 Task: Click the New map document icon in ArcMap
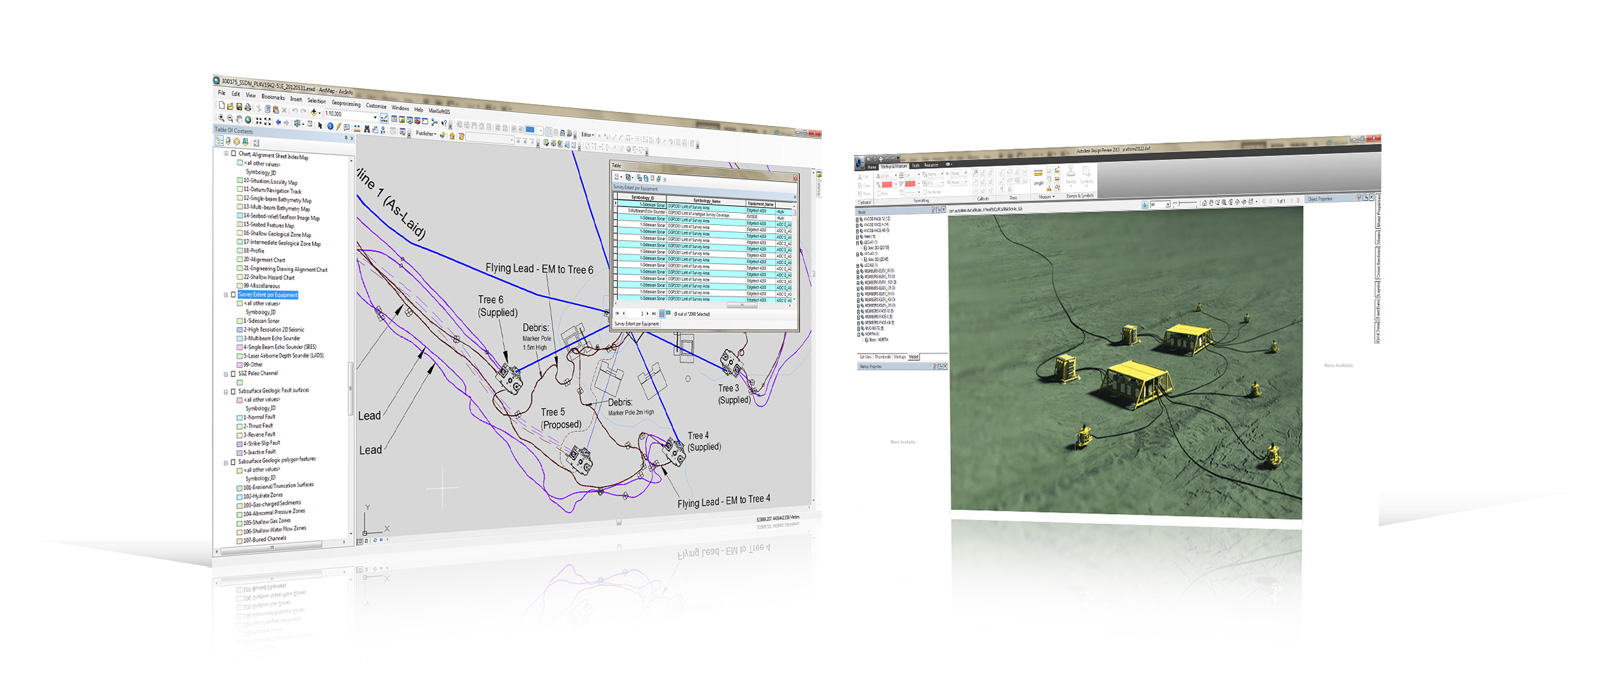[x=222, y=105]
